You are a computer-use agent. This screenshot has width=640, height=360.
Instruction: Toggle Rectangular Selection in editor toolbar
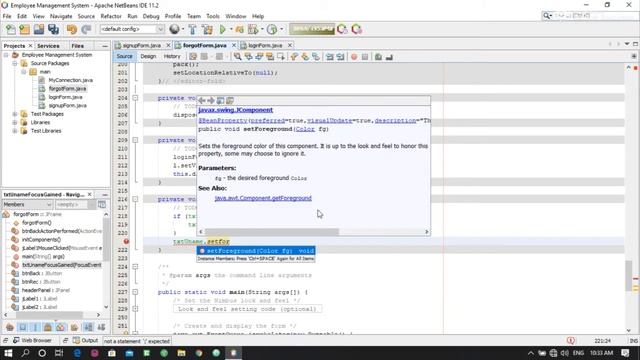coord(281,57)
